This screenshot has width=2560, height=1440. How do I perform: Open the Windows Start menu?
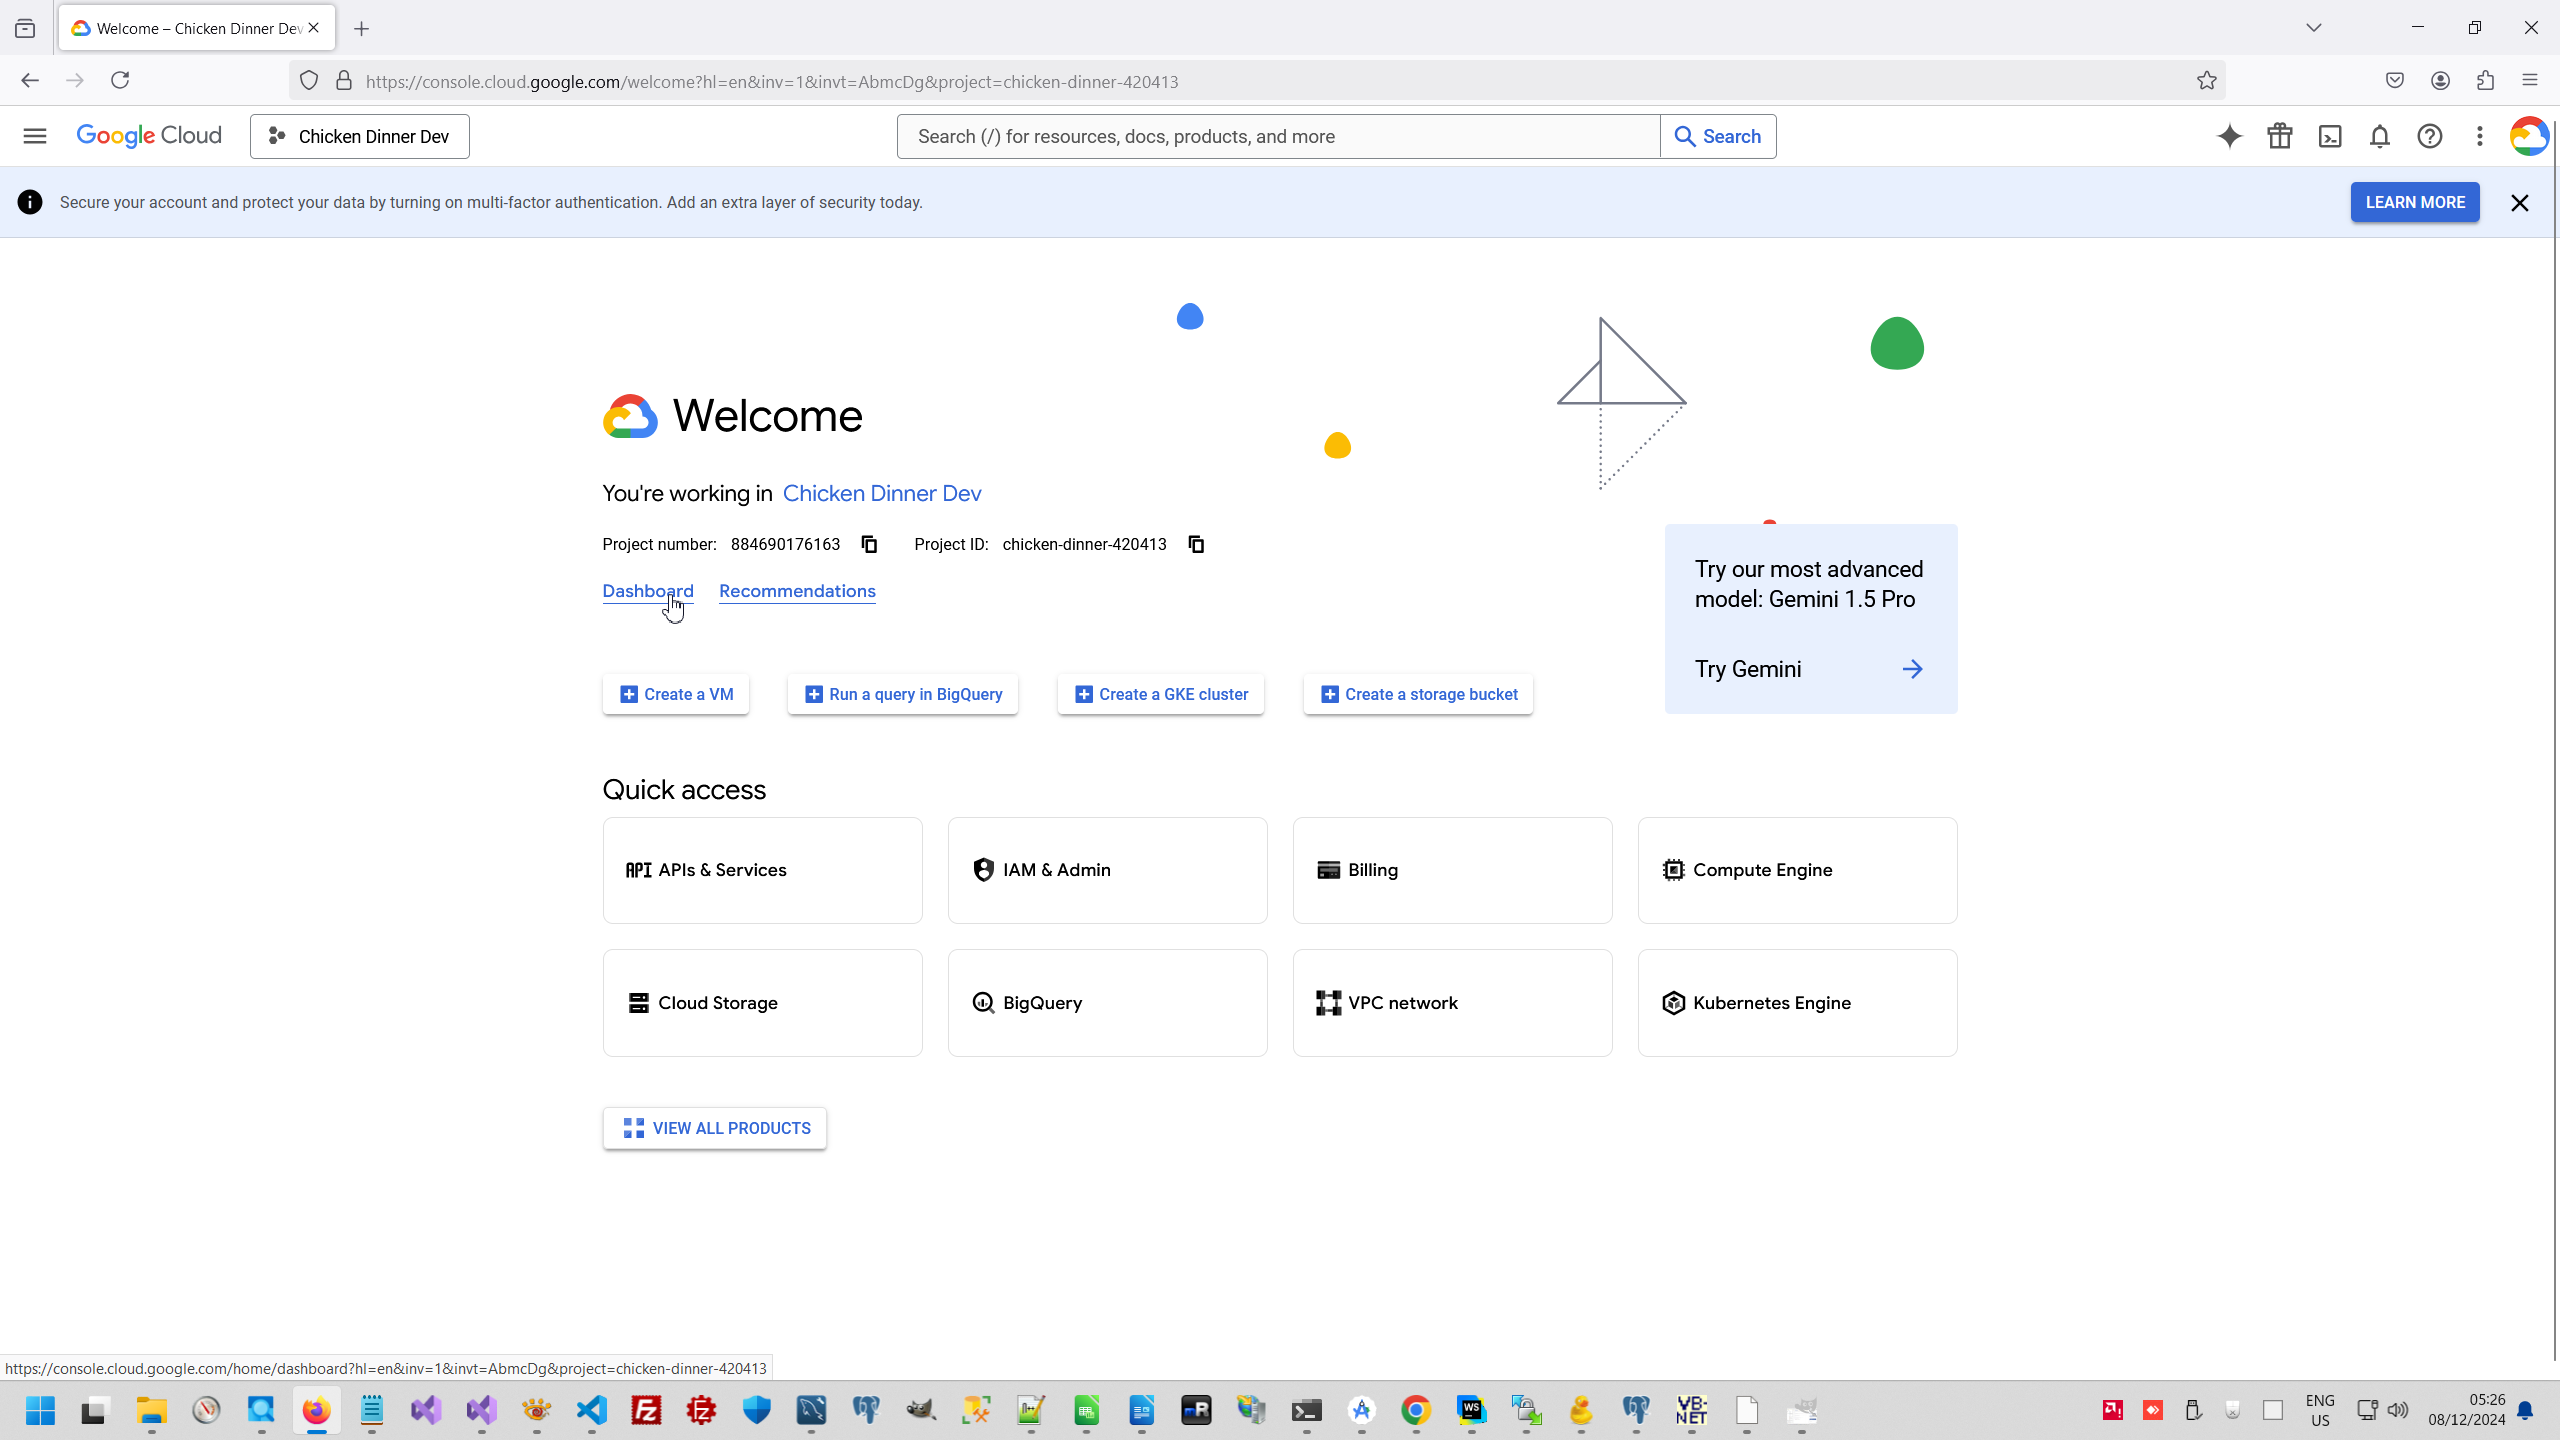40,1411
